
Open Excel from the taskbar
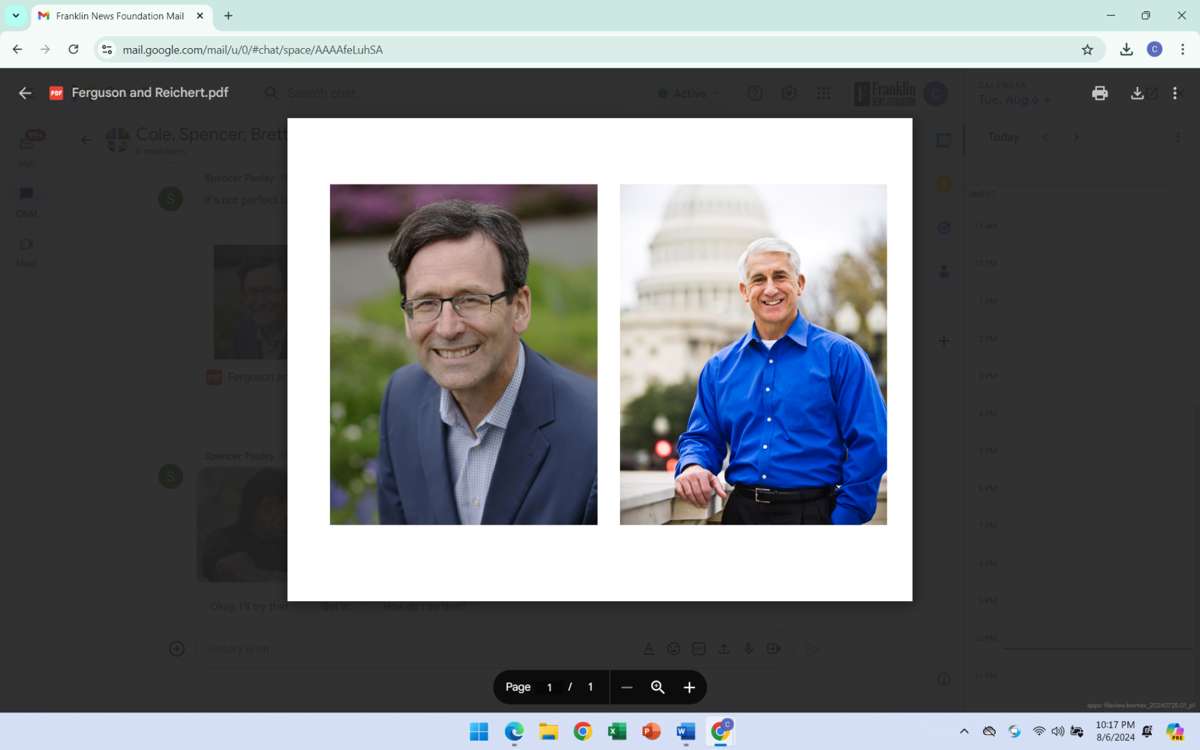pyautogui.click(x=617, y=732)
